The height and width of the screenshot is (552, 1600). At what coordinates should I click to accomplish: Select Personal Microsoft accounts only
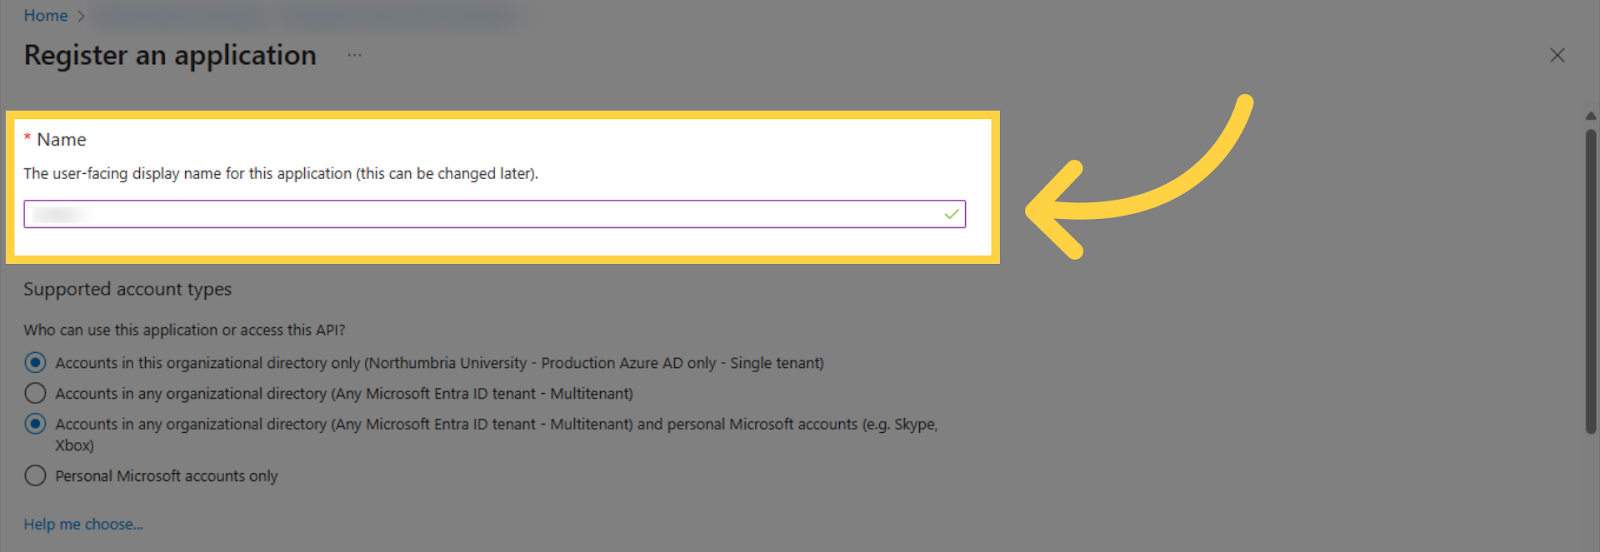click(x=35, y=476)
